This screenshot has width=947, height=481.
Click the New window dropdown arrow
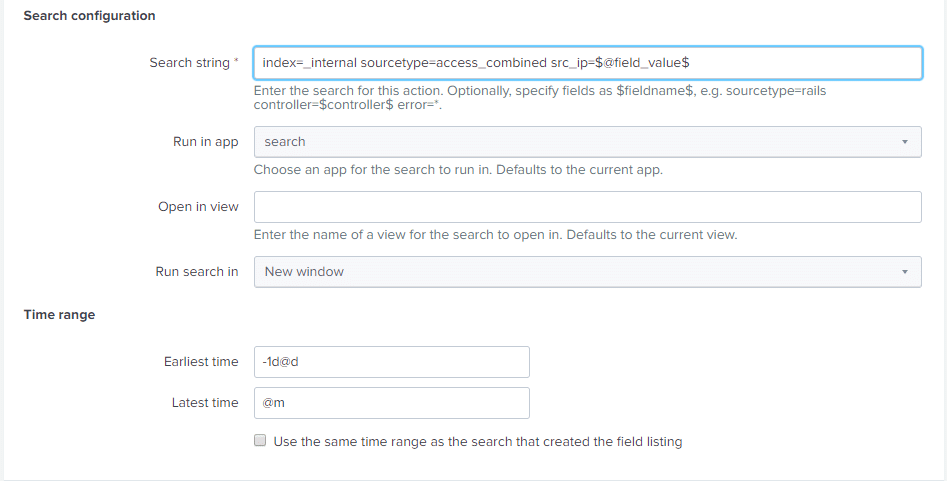coord(905,272)
